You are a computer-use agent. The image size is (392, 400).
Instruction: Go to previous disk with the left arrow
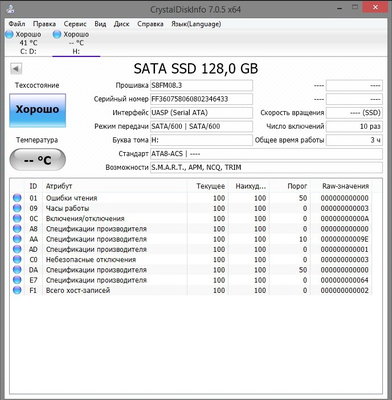(16, 69)
